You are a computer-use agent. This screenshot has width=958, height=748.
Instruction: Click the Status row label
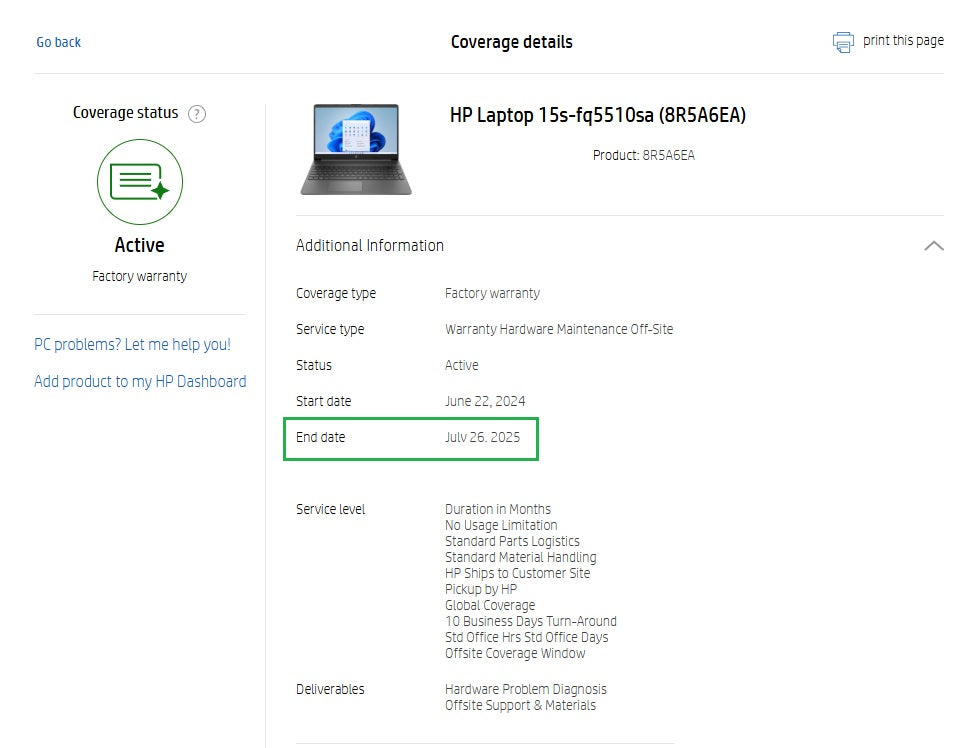[x=314, y=365]
